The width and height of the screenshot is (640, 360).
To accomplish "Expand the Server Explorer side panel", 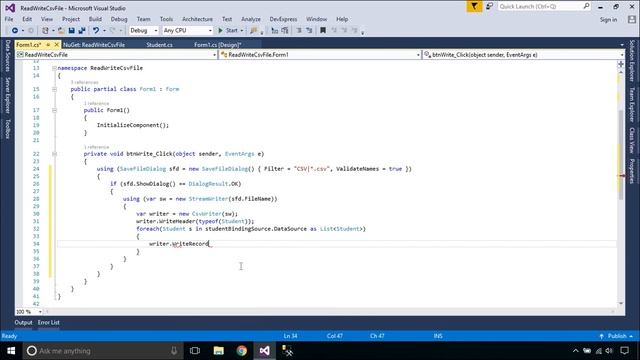I will 7,96.
